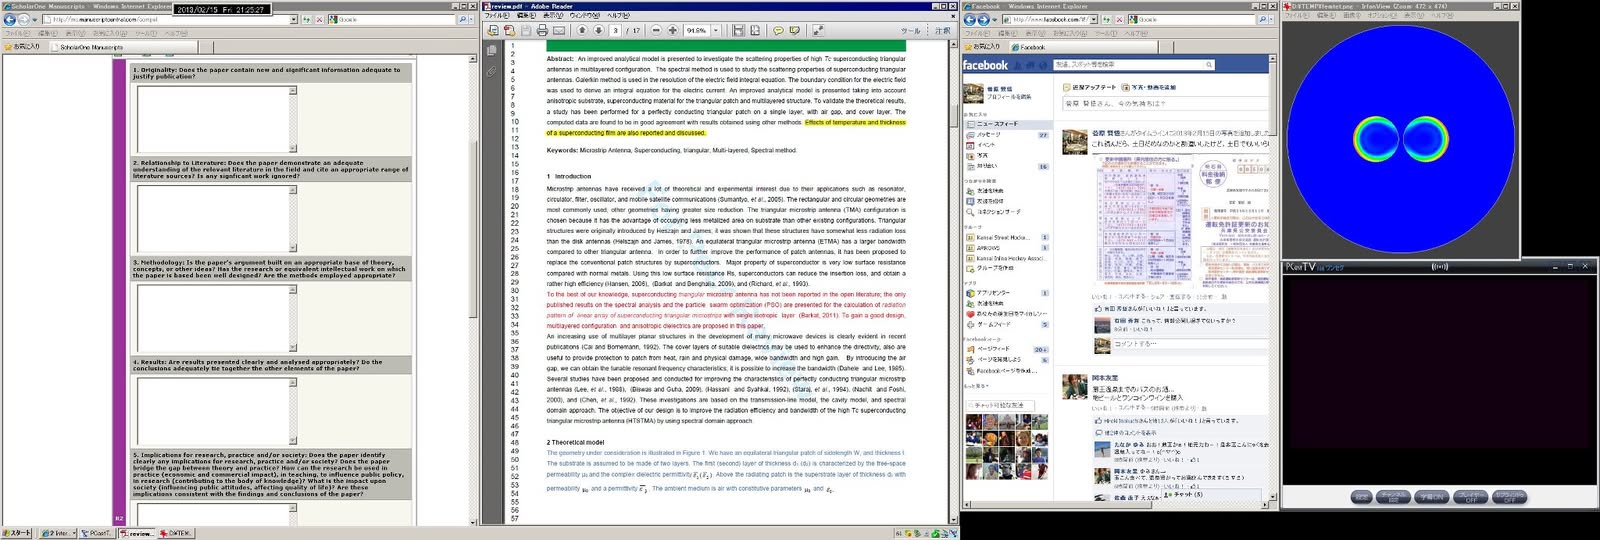
Task: Click the PCastTV signal indicator icon
Action: (1440, 267)
